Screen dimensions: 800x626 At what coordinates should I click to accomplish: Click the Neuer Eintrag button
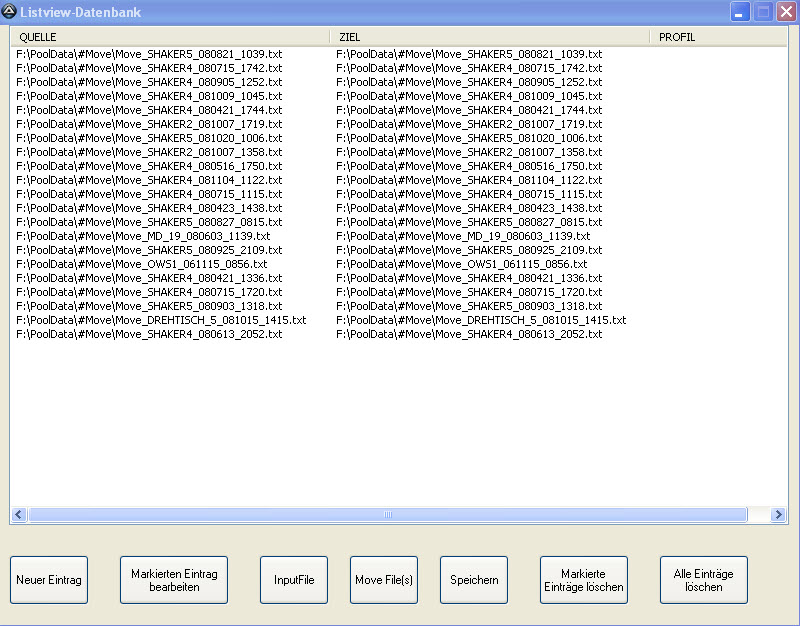click(x=49, y=580)
